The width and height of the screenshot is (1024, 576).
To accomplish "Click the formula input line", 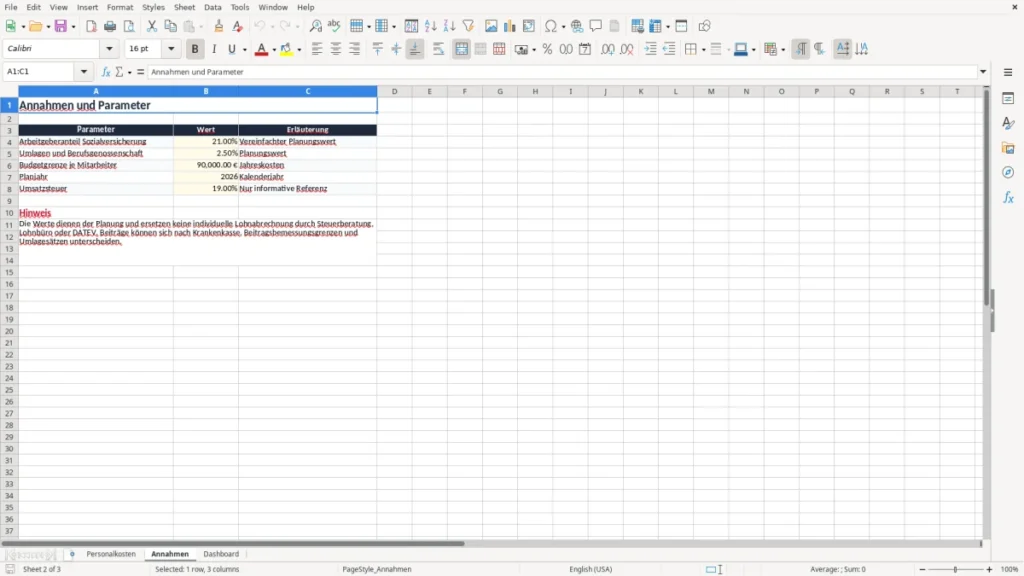I will pos(562,72).
